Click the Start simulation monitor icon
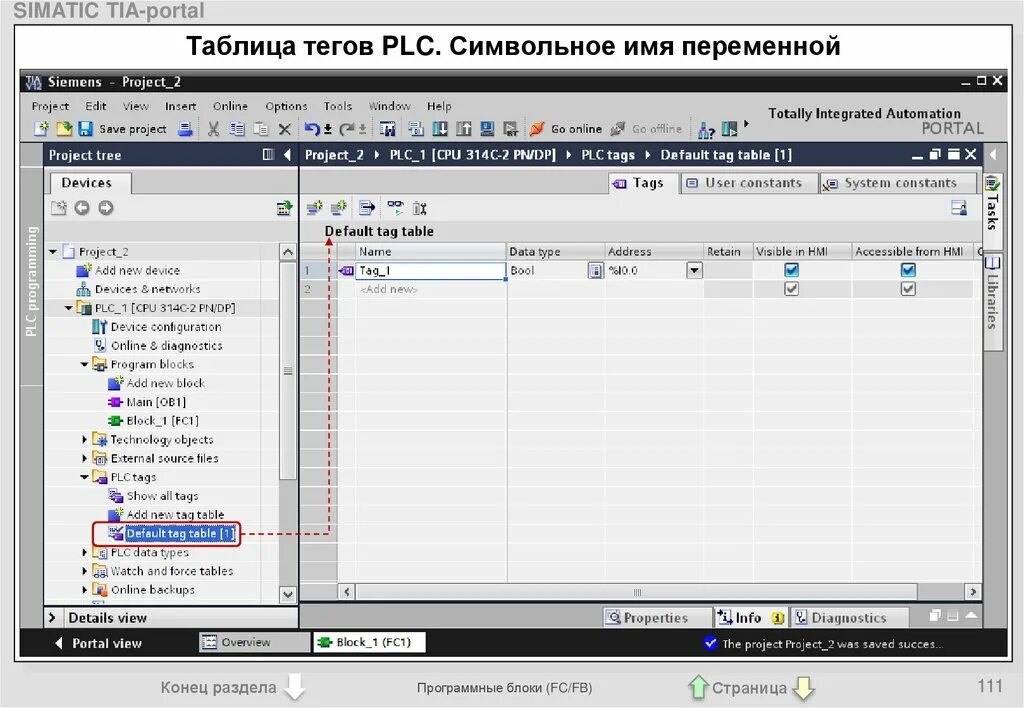Screen dimensions: 1024x708 (487, 129)
